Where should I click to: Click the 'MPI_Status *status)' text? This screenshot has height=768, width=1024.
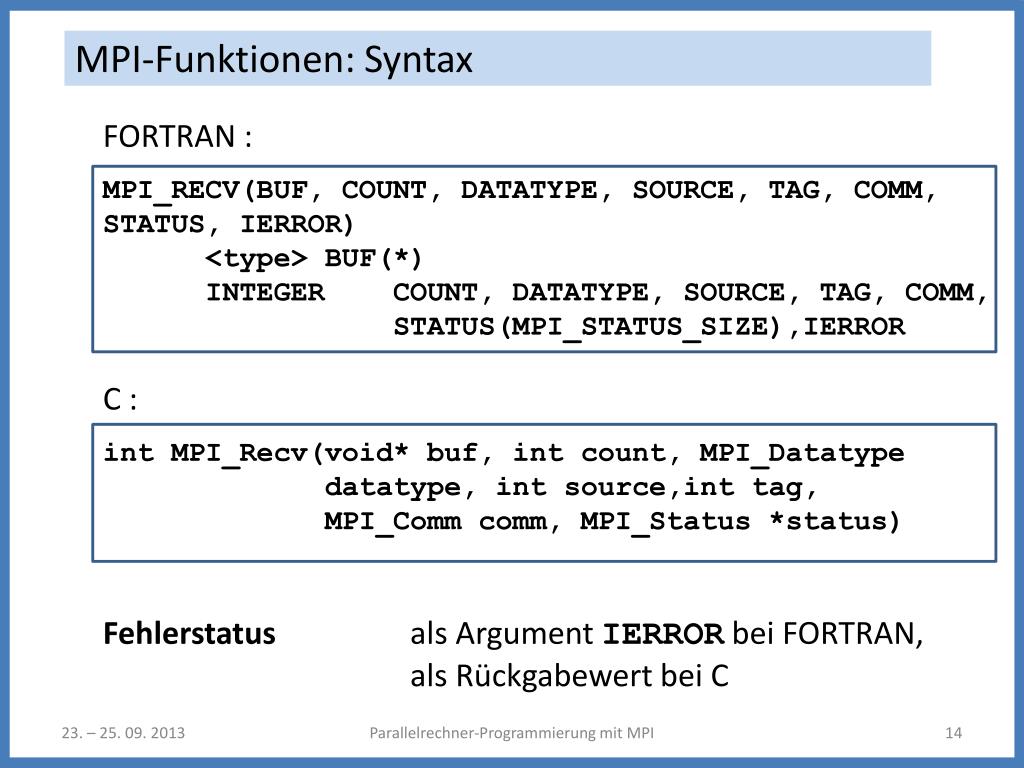point(741,522)
